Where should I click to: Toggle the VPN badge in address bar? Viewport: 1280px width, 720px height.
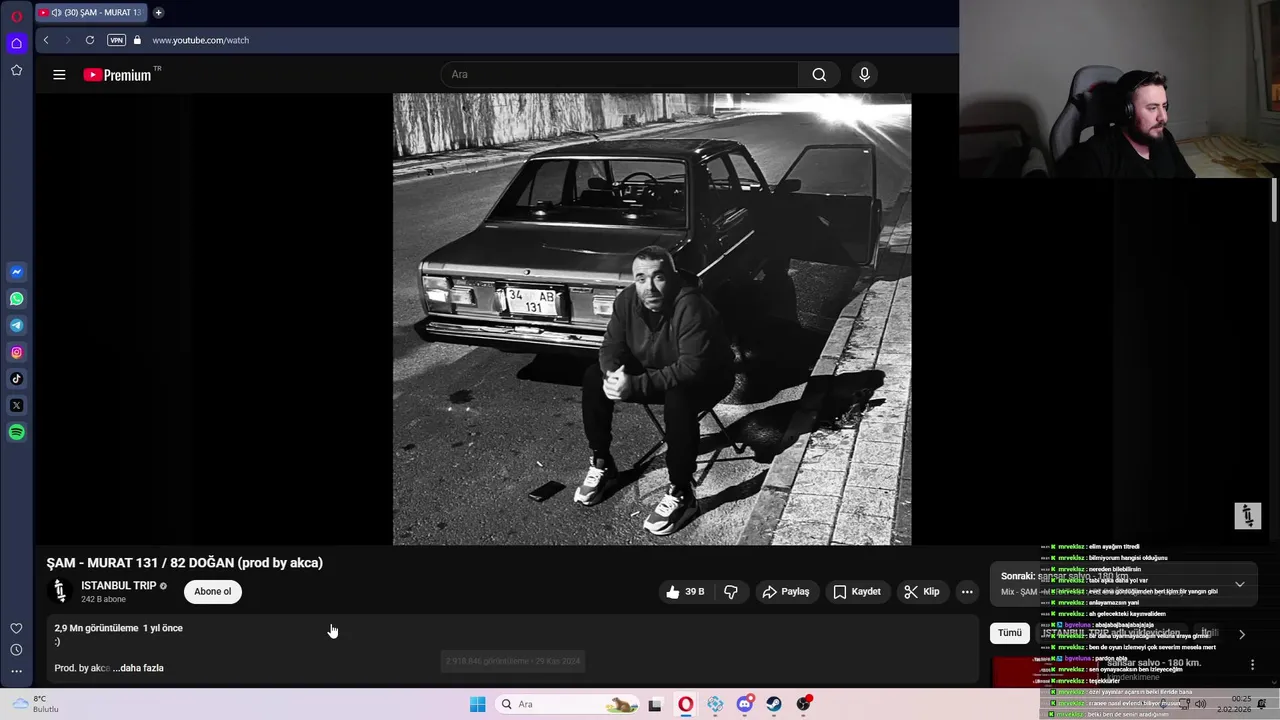tap(116, 40)
